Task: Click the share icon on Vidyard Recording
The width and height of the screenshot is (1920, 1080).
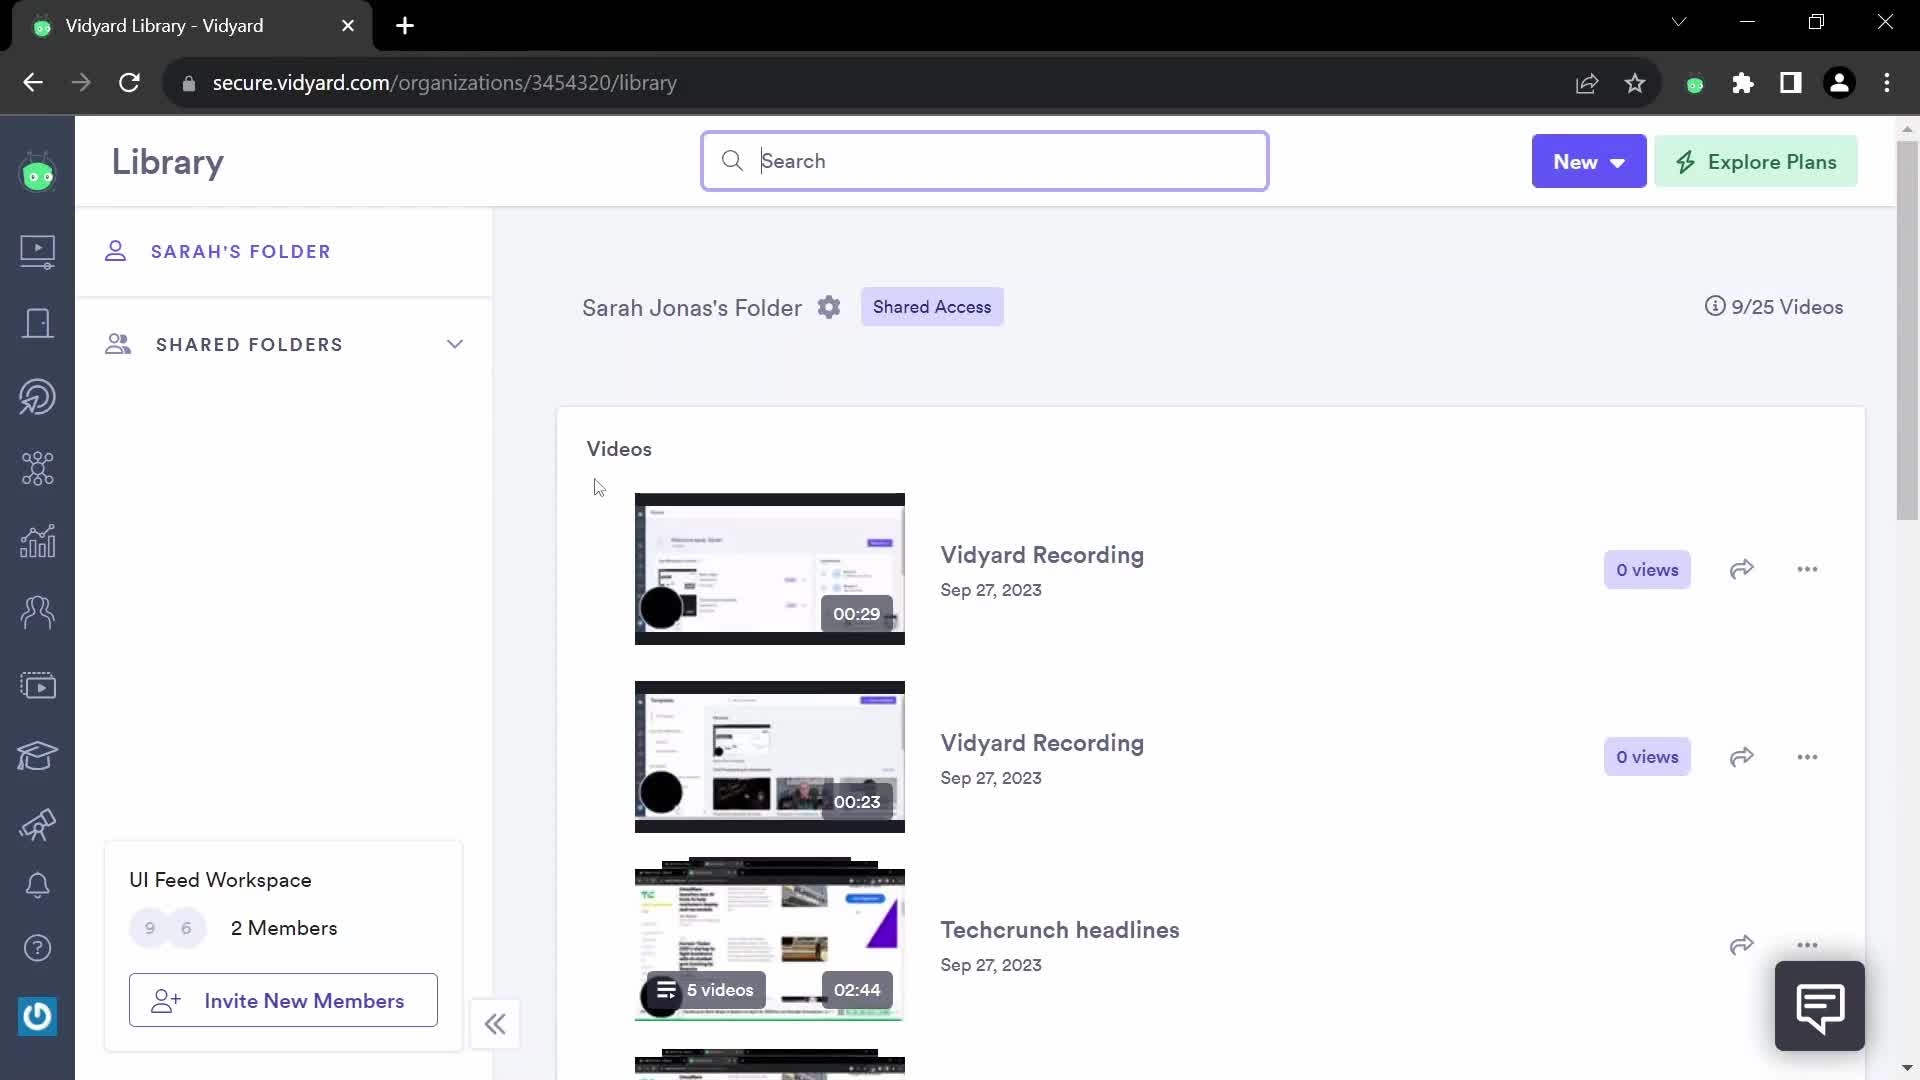Action: click(x=1742, y=570)
